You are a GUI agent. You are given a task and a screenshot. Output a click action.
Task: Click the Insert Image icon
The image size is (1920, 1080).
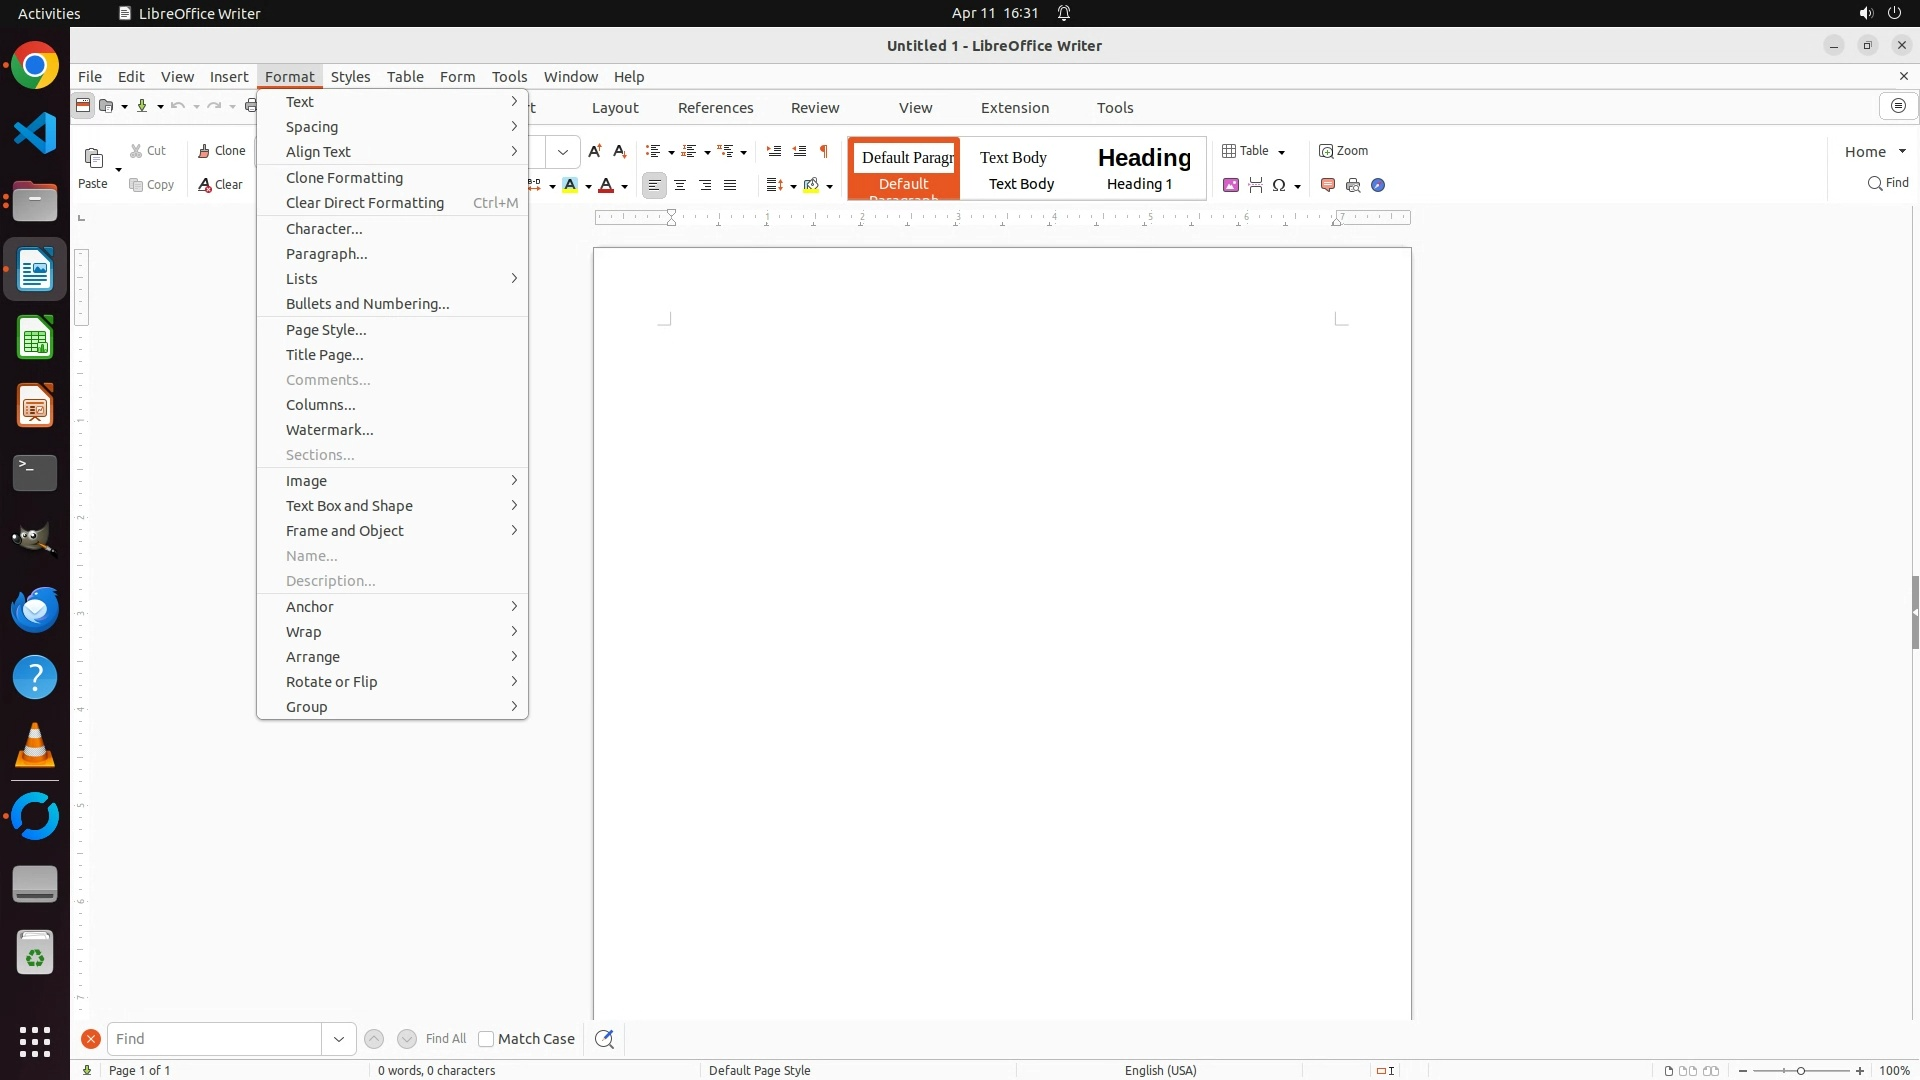pos(1231,185)
